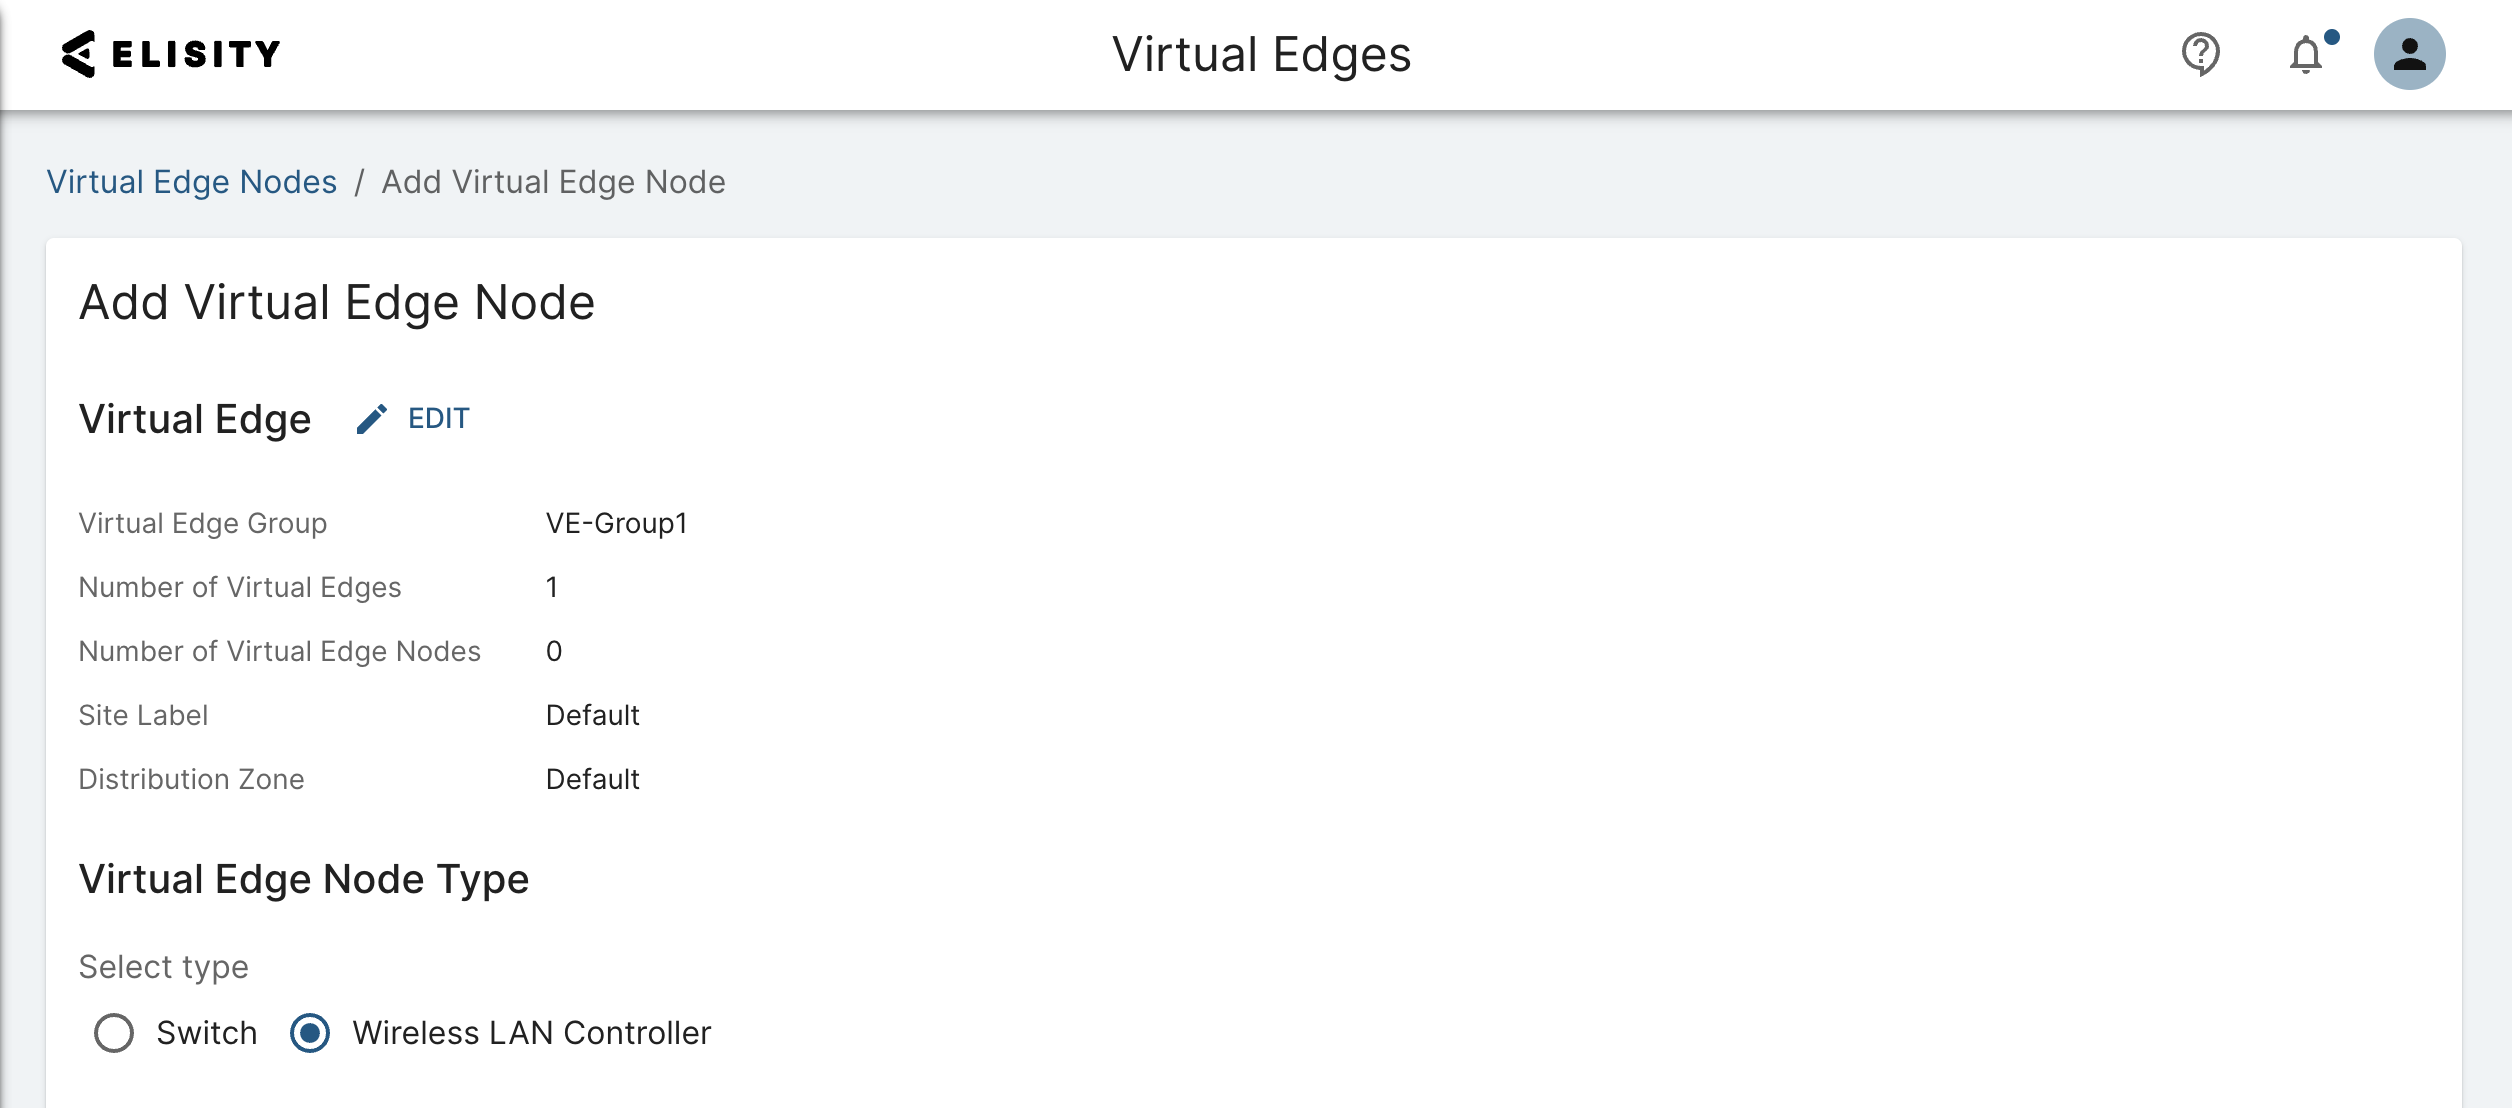Click the Number of Virtual Edge Nodes label
Image resolution: width=2512 pixels, height=1108 pixels.
(280, 651)
